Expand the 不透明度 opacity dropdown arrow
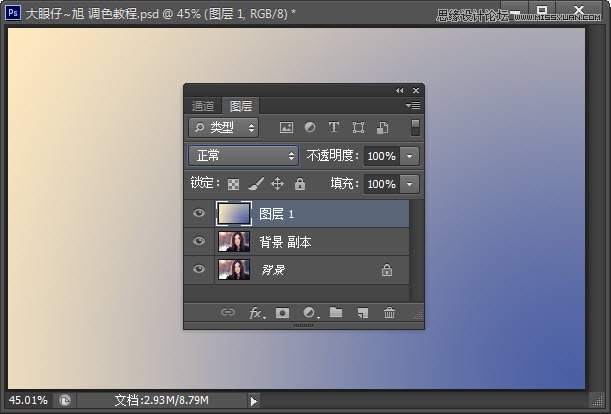 (411, 157)
